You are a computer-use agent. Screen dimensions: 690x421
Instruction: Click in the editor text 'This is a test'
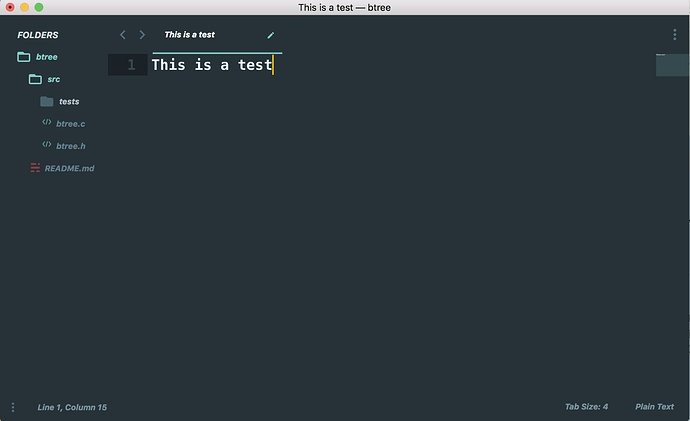(212, 65)
